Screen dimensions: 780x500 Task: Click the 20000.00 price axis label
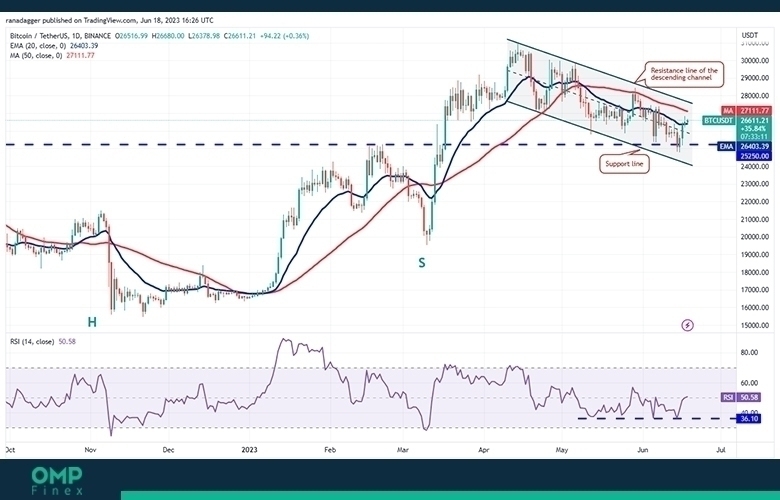click(x=755, y=237)
